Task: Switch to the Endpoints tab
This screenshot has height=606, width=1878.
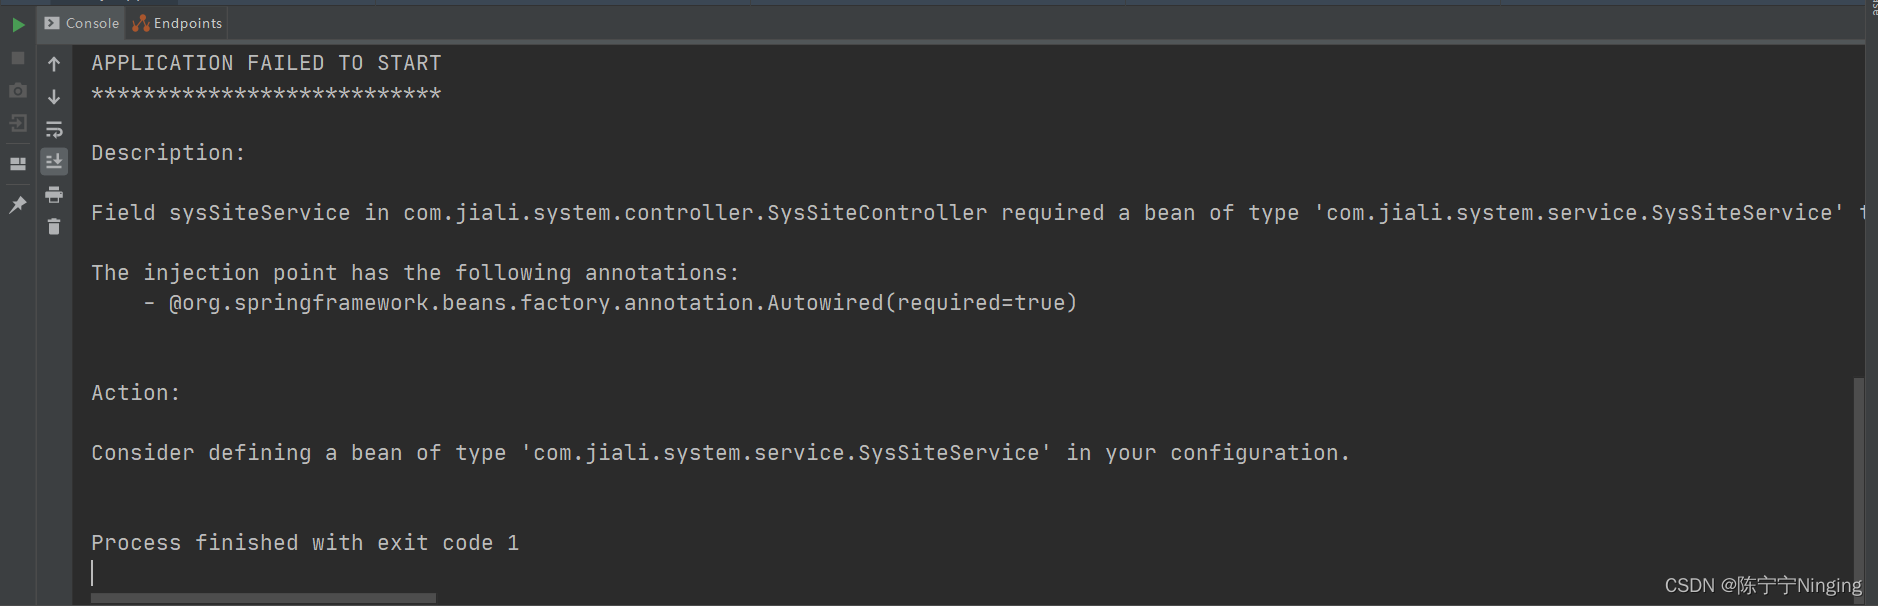Action: click(177, 23)
